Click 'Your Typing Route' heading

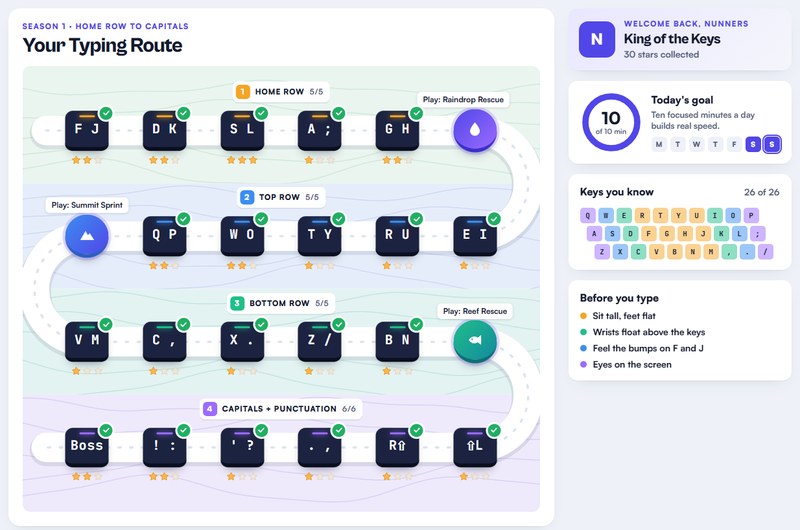pyautogui.click(x=102, y=45)
